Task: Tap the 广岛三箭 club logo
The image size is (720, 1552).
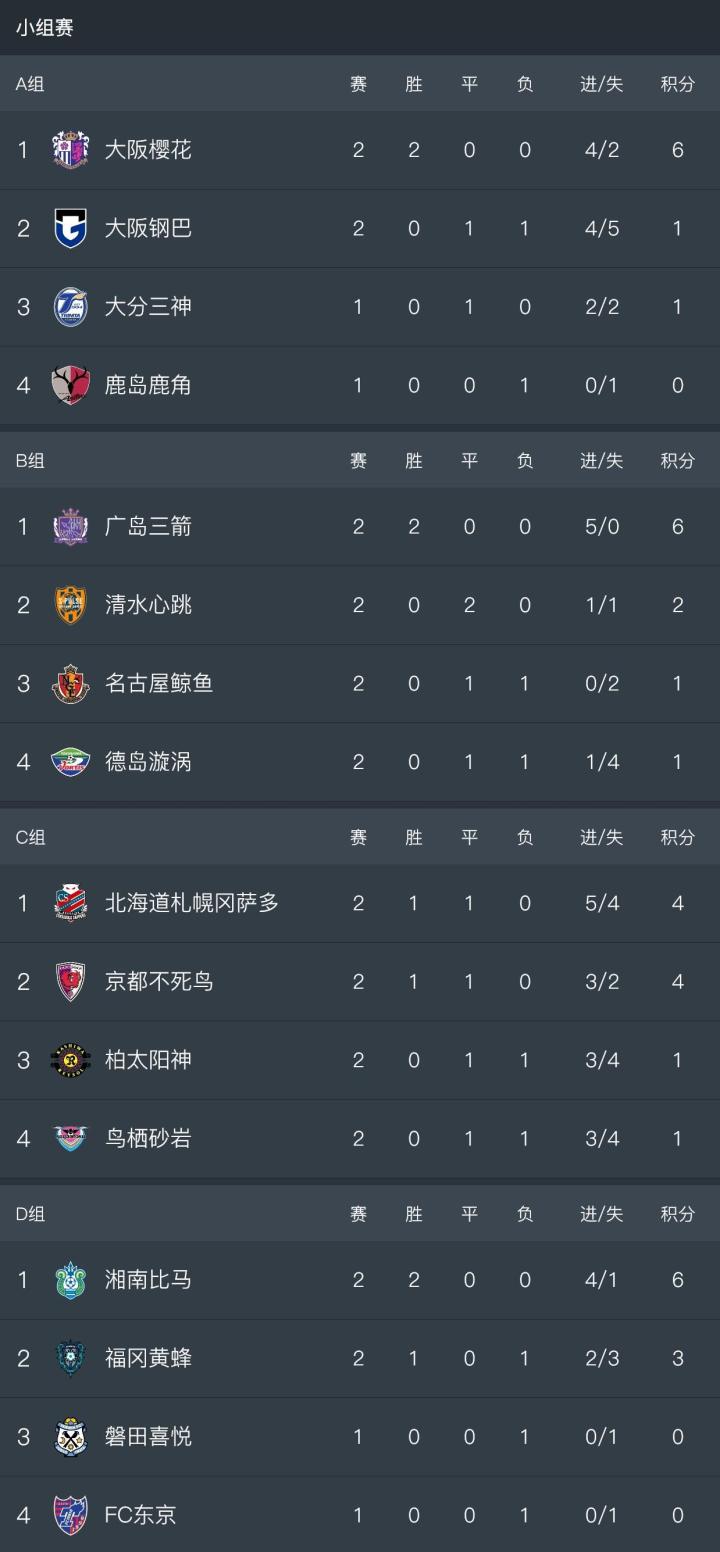Action: click(71, 527)
